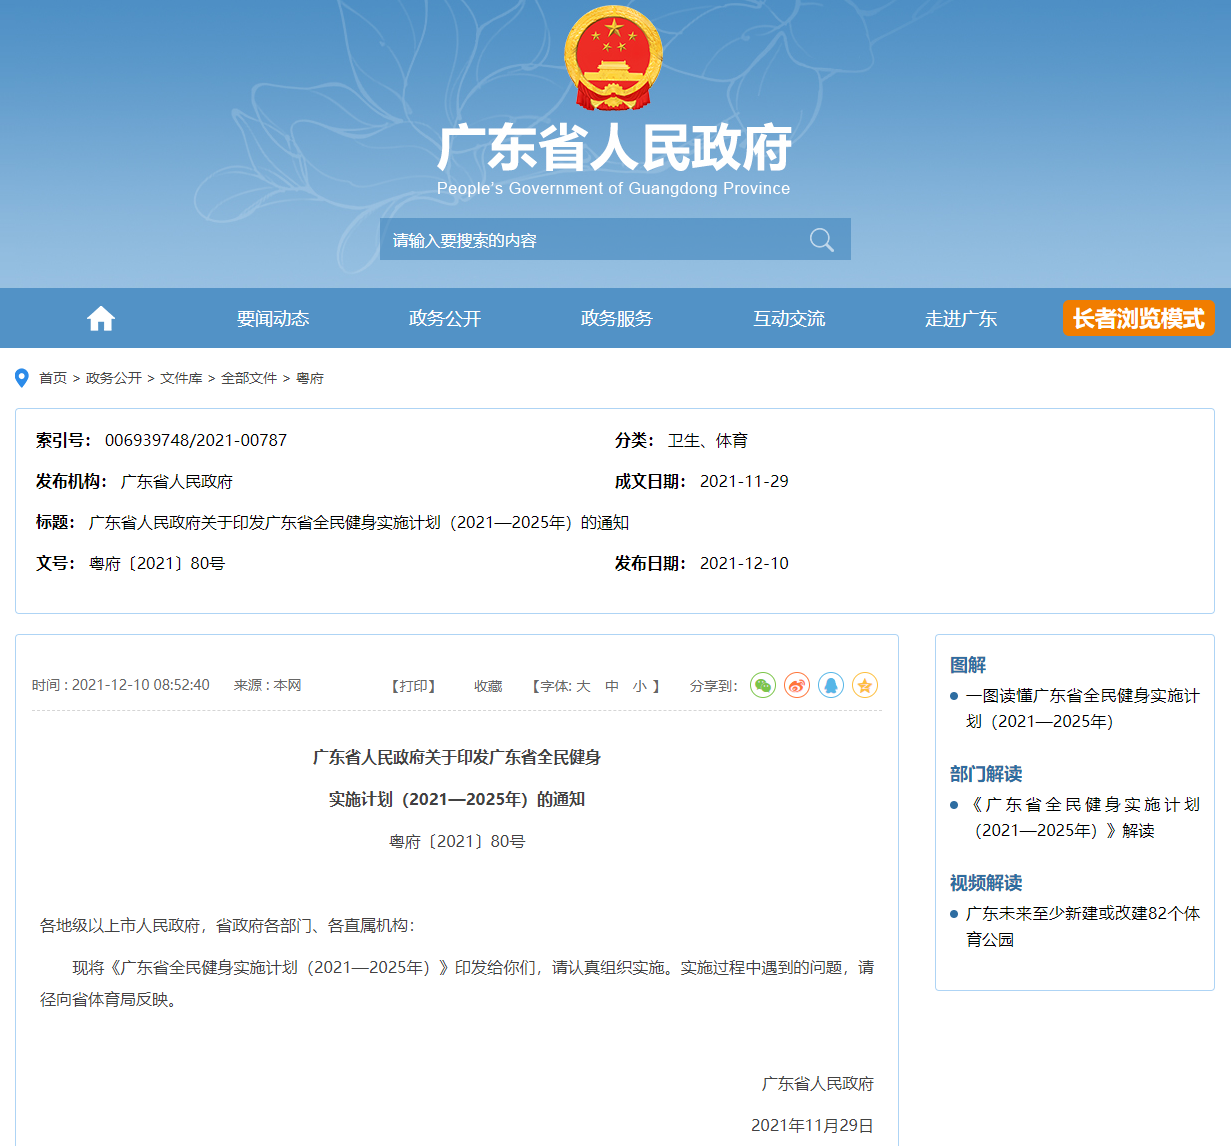Click 收藏 to bookmark page
Screen dimensions: 1231x1146
click(x=488, y=686)
